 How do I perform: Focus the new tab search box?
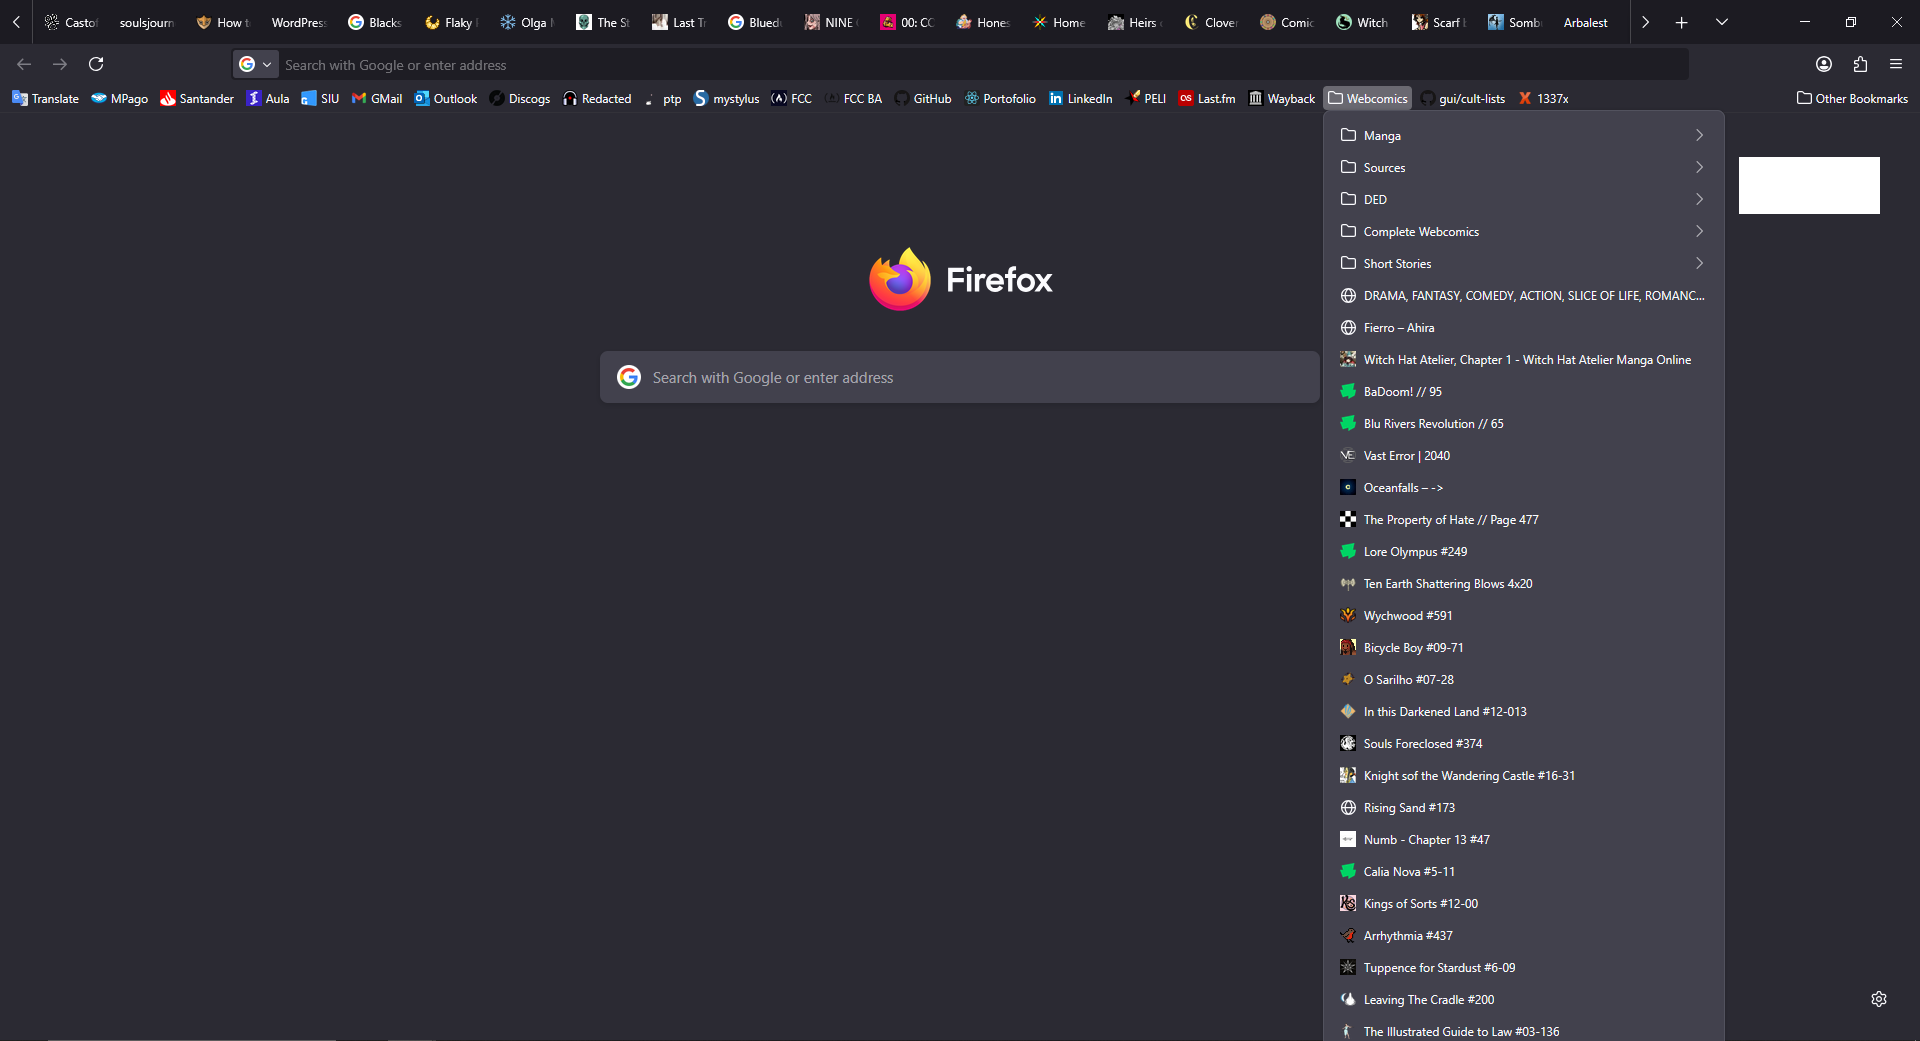(960, 377)
